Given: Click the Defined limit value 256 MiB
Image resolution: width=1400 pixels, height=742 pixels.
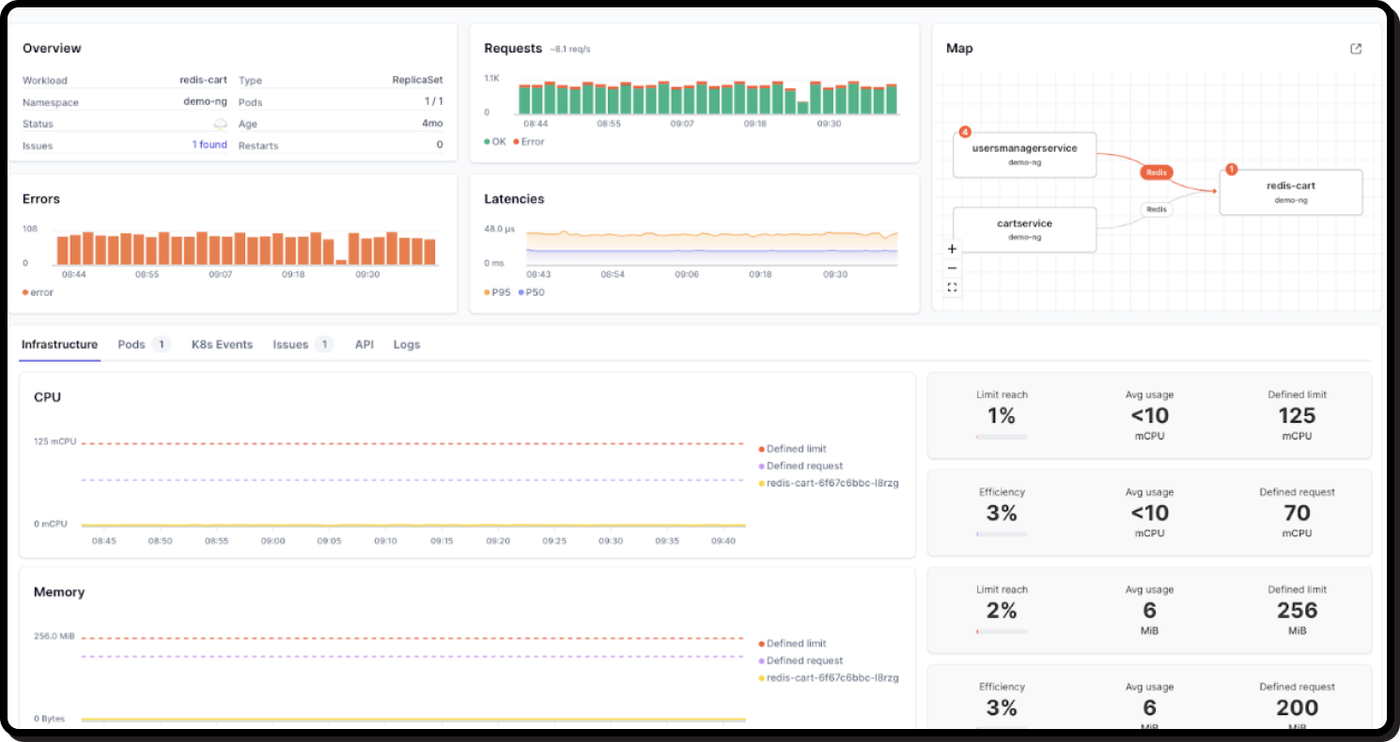Looking at the screenshot, I should point(1297,610).
